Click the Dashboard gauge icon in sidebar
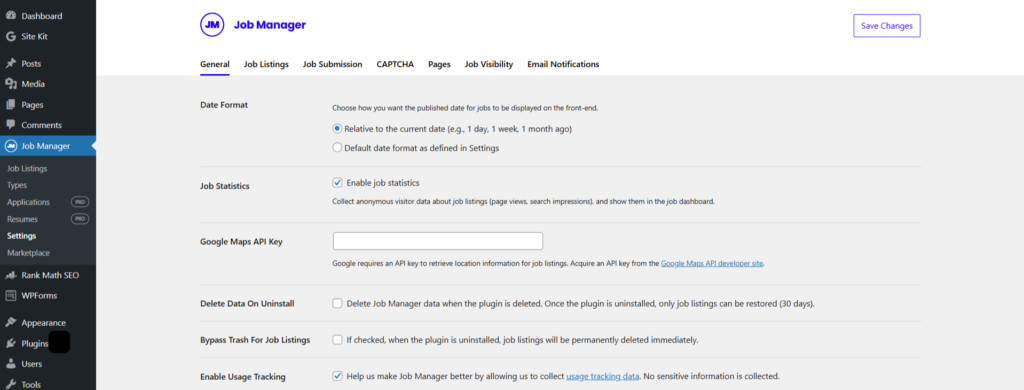 tap(10, 16)
